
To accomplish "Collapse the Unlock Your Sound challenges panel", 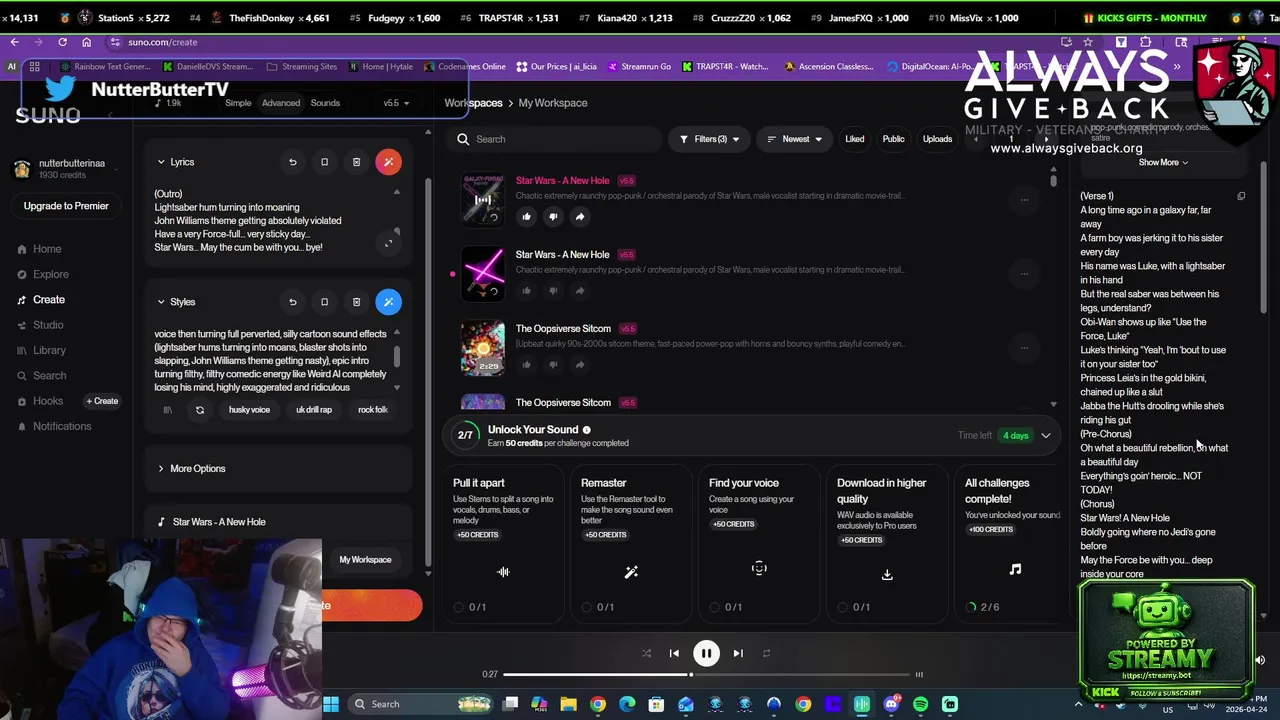I will click(1046, 436).
